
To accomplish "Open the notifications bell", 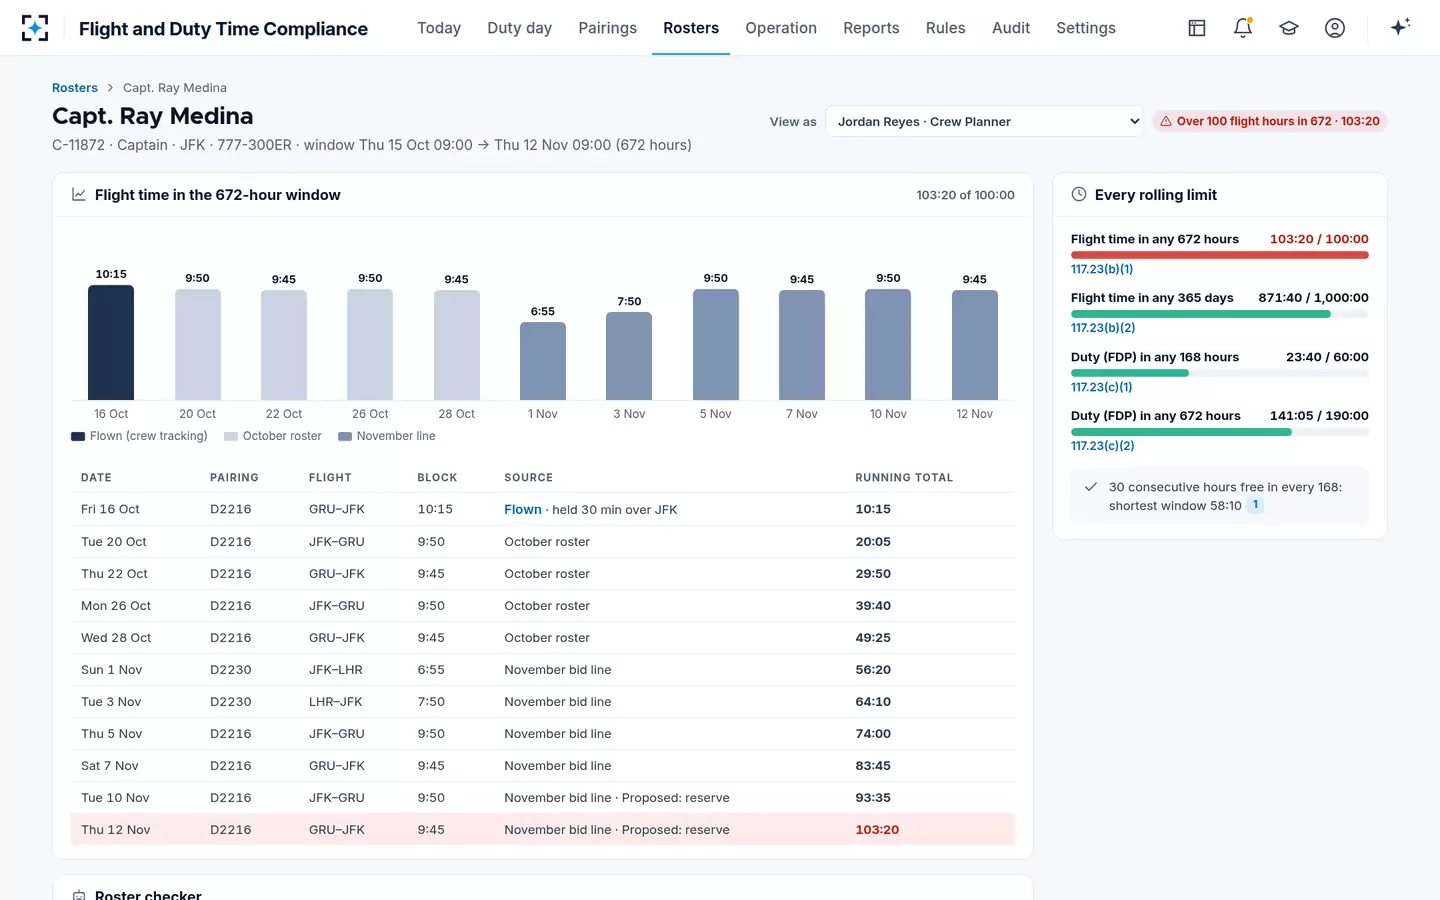I will click(x=1243, y=28).
